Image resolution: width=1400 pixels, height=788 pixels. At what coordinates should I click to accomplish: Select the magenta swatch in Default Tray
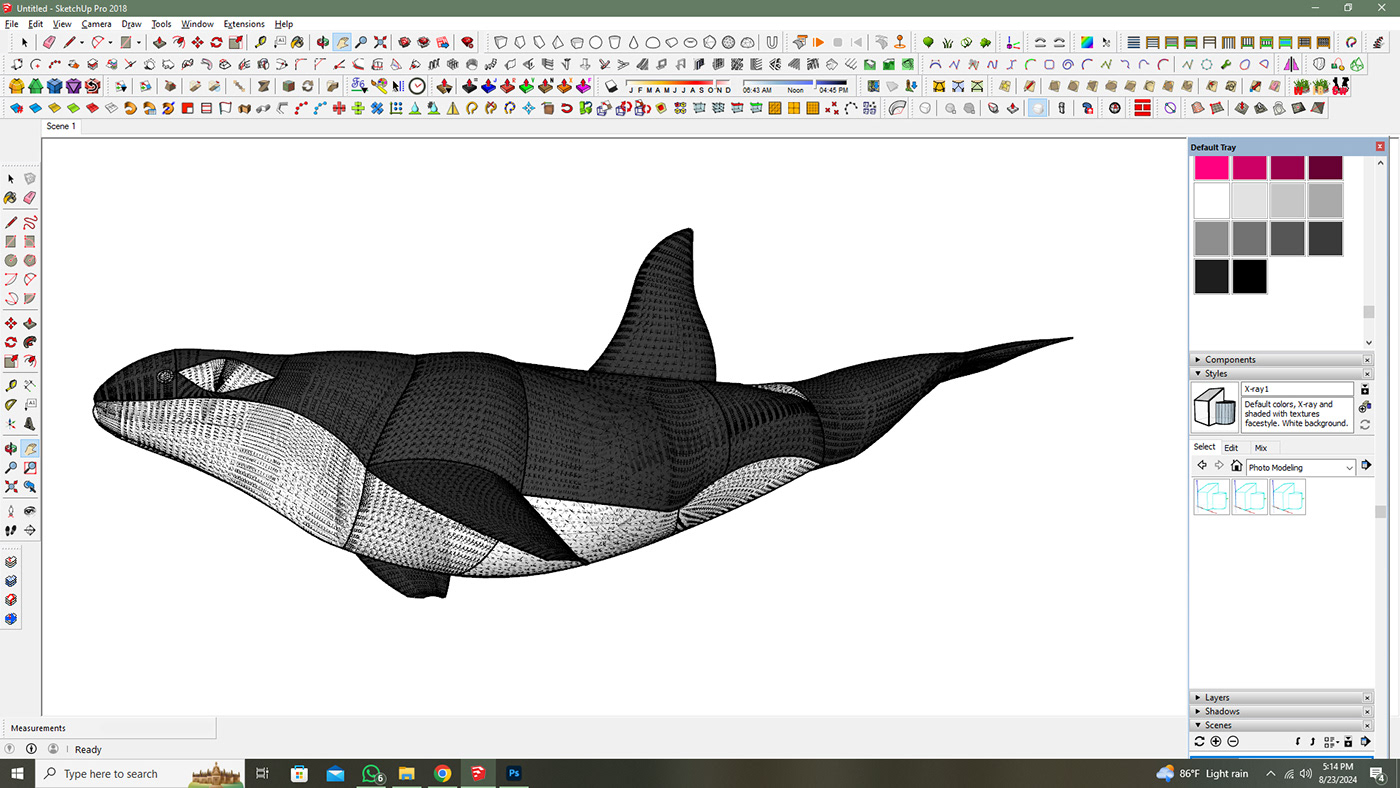(x=1211, y=167)
